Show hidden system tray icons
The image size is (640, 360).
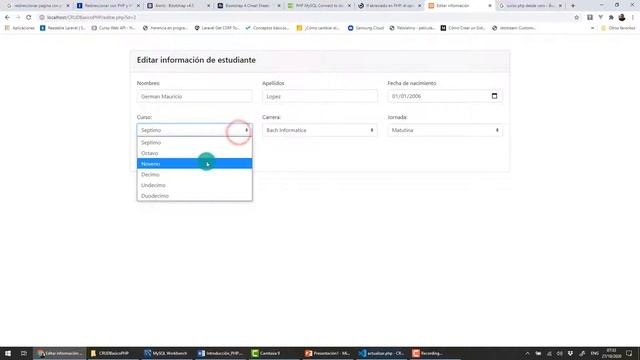(x=527, y=353)
